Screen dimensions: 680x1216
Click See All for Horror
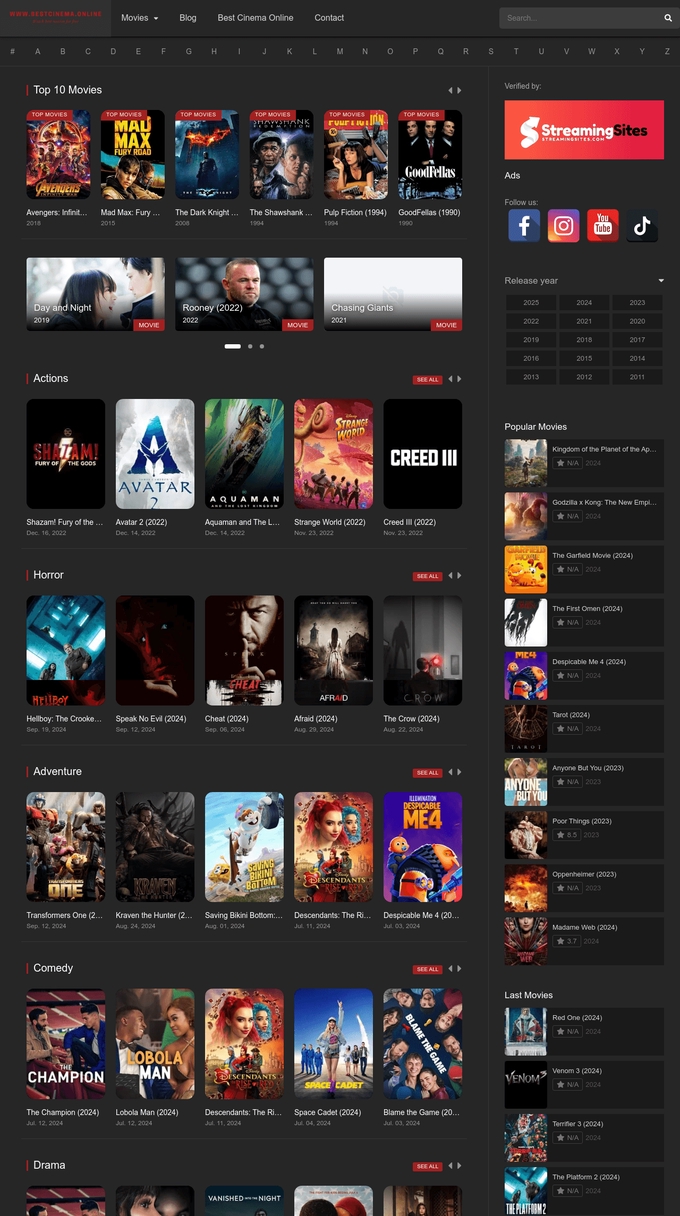click(x=428, y=576)
